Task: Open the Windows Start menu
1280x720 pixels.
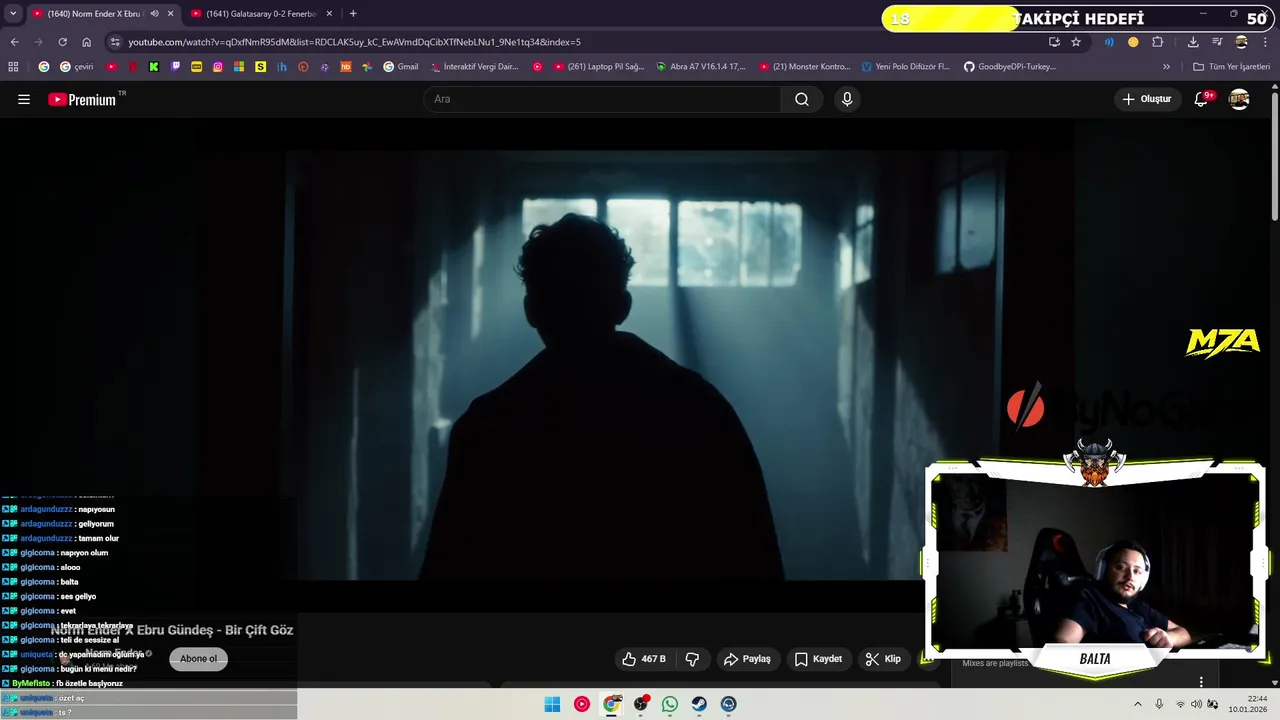Action: [x=552, y=704]
